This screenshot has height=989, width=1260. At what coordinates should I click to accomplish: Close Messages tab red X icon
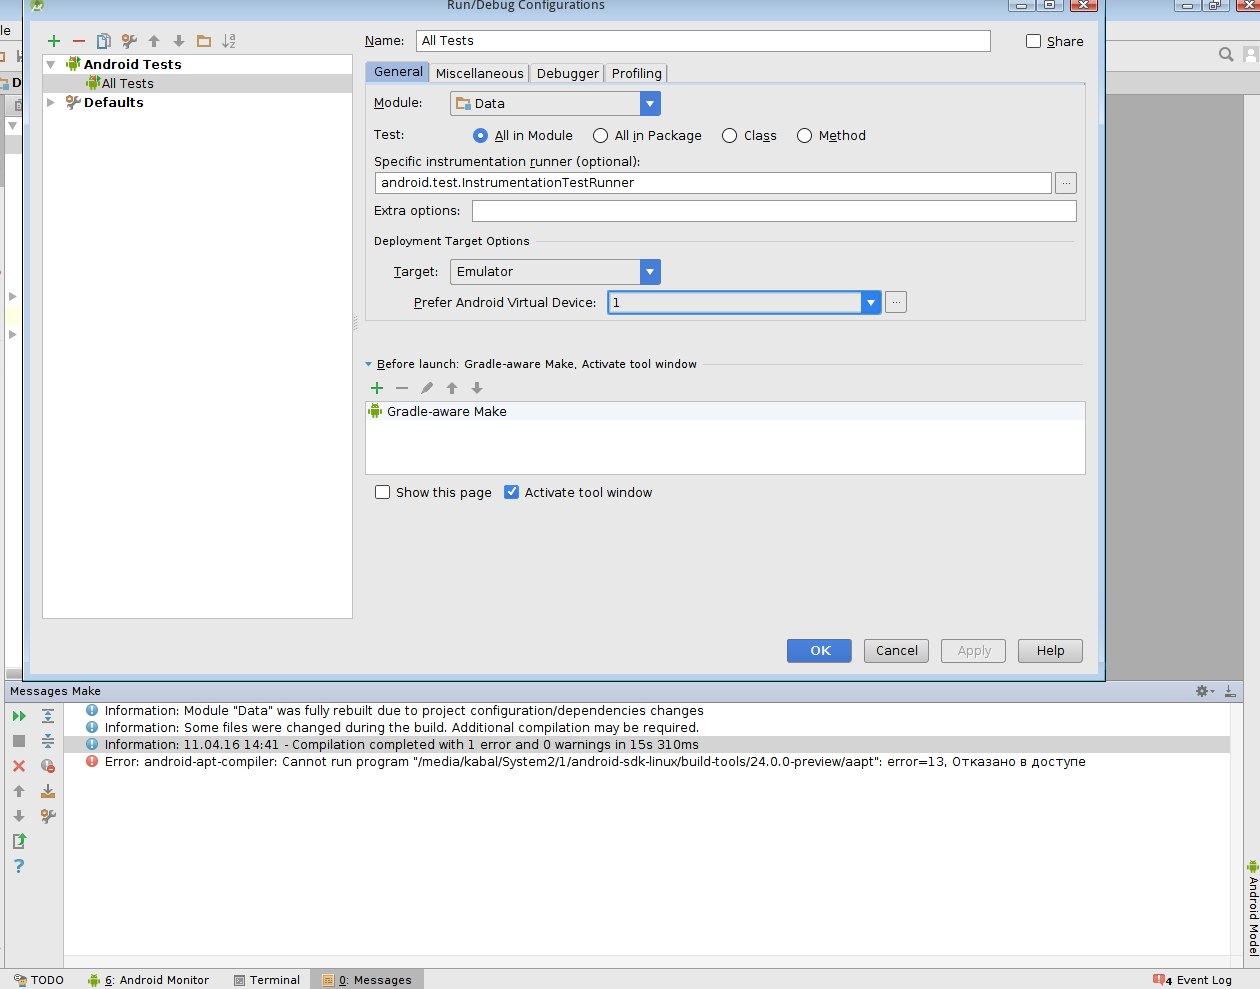19,766
